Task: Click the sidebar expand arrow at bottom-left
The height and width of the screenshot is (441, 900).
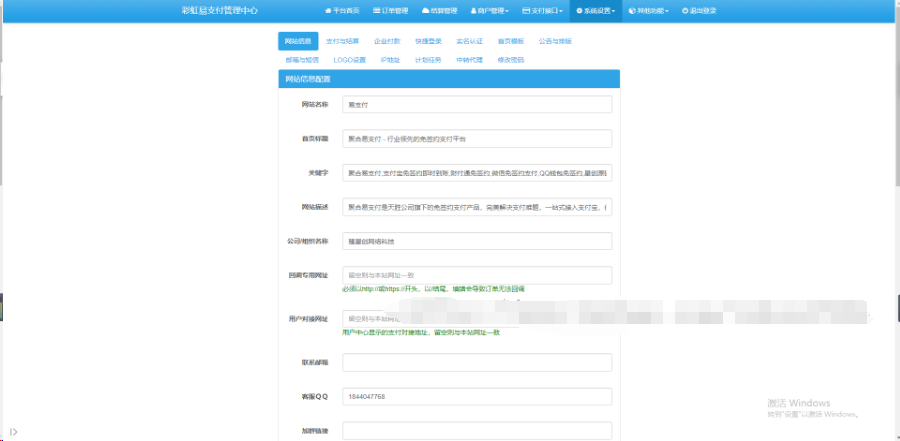Action: [13, 431]
